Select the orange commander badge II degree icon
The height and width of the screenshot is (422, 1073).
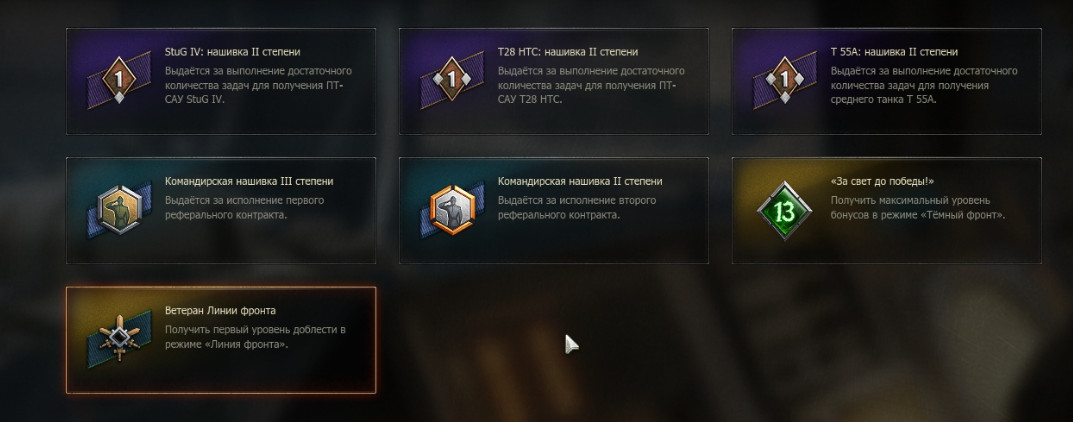point(452,210)
